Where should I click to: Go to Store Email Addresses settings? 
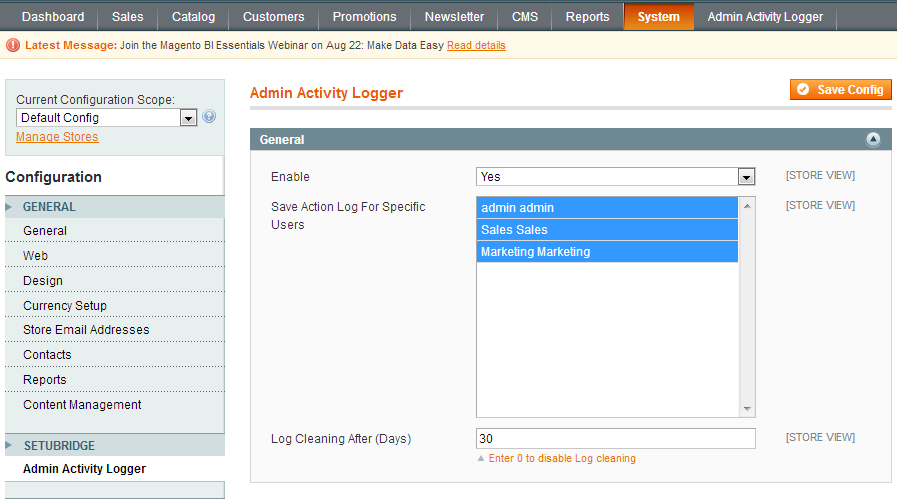(x=86, y=330)
